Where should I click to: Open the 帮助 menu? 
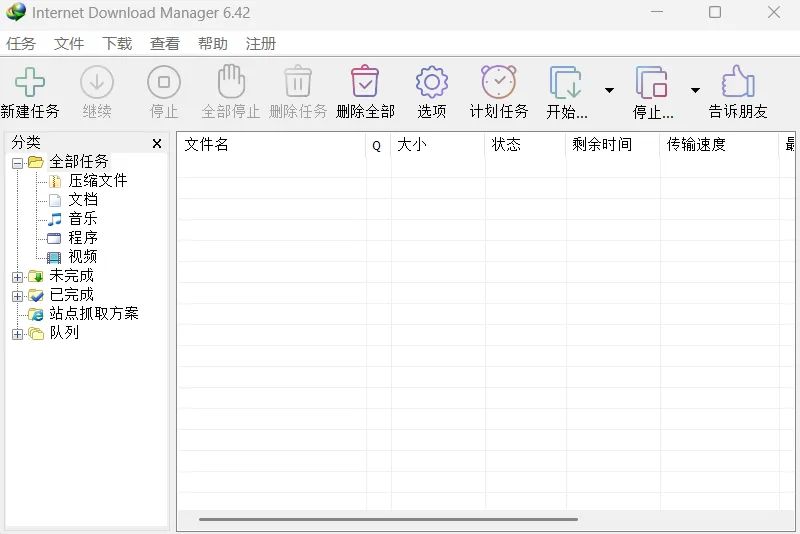click(213, 43)
